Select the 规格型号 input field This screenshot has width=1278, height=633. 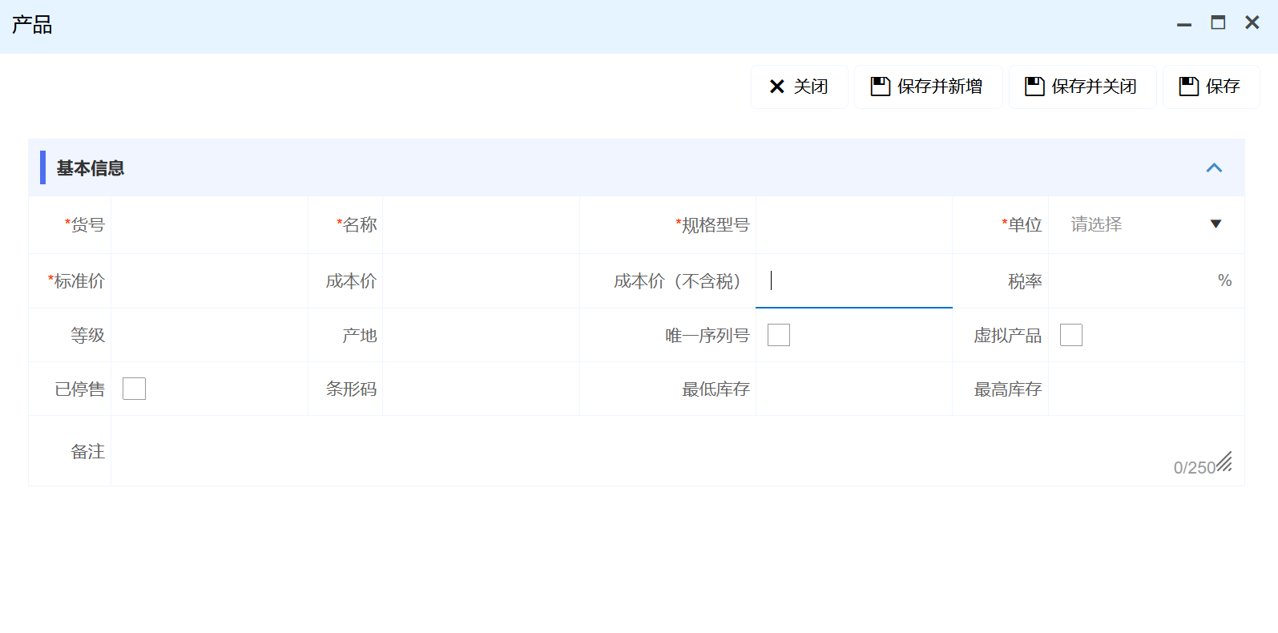tap(853, 225)
